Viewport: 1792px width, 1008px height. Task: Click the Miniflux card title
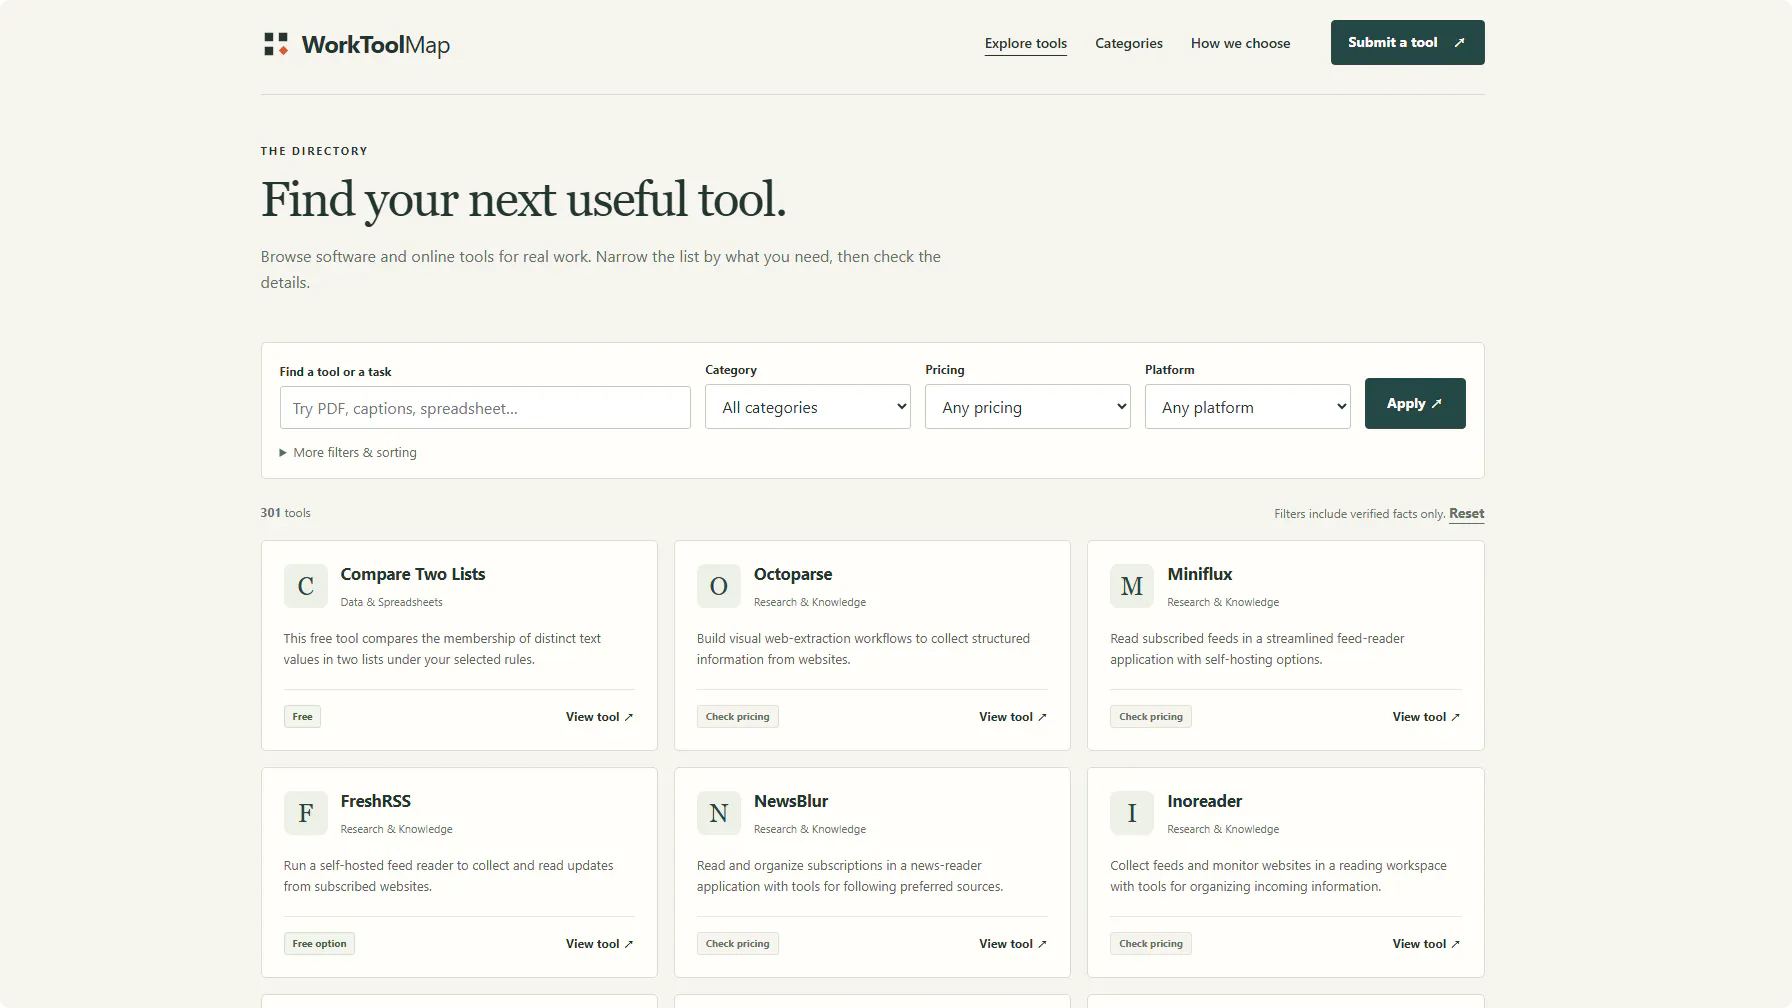(x=1199, y=574)
